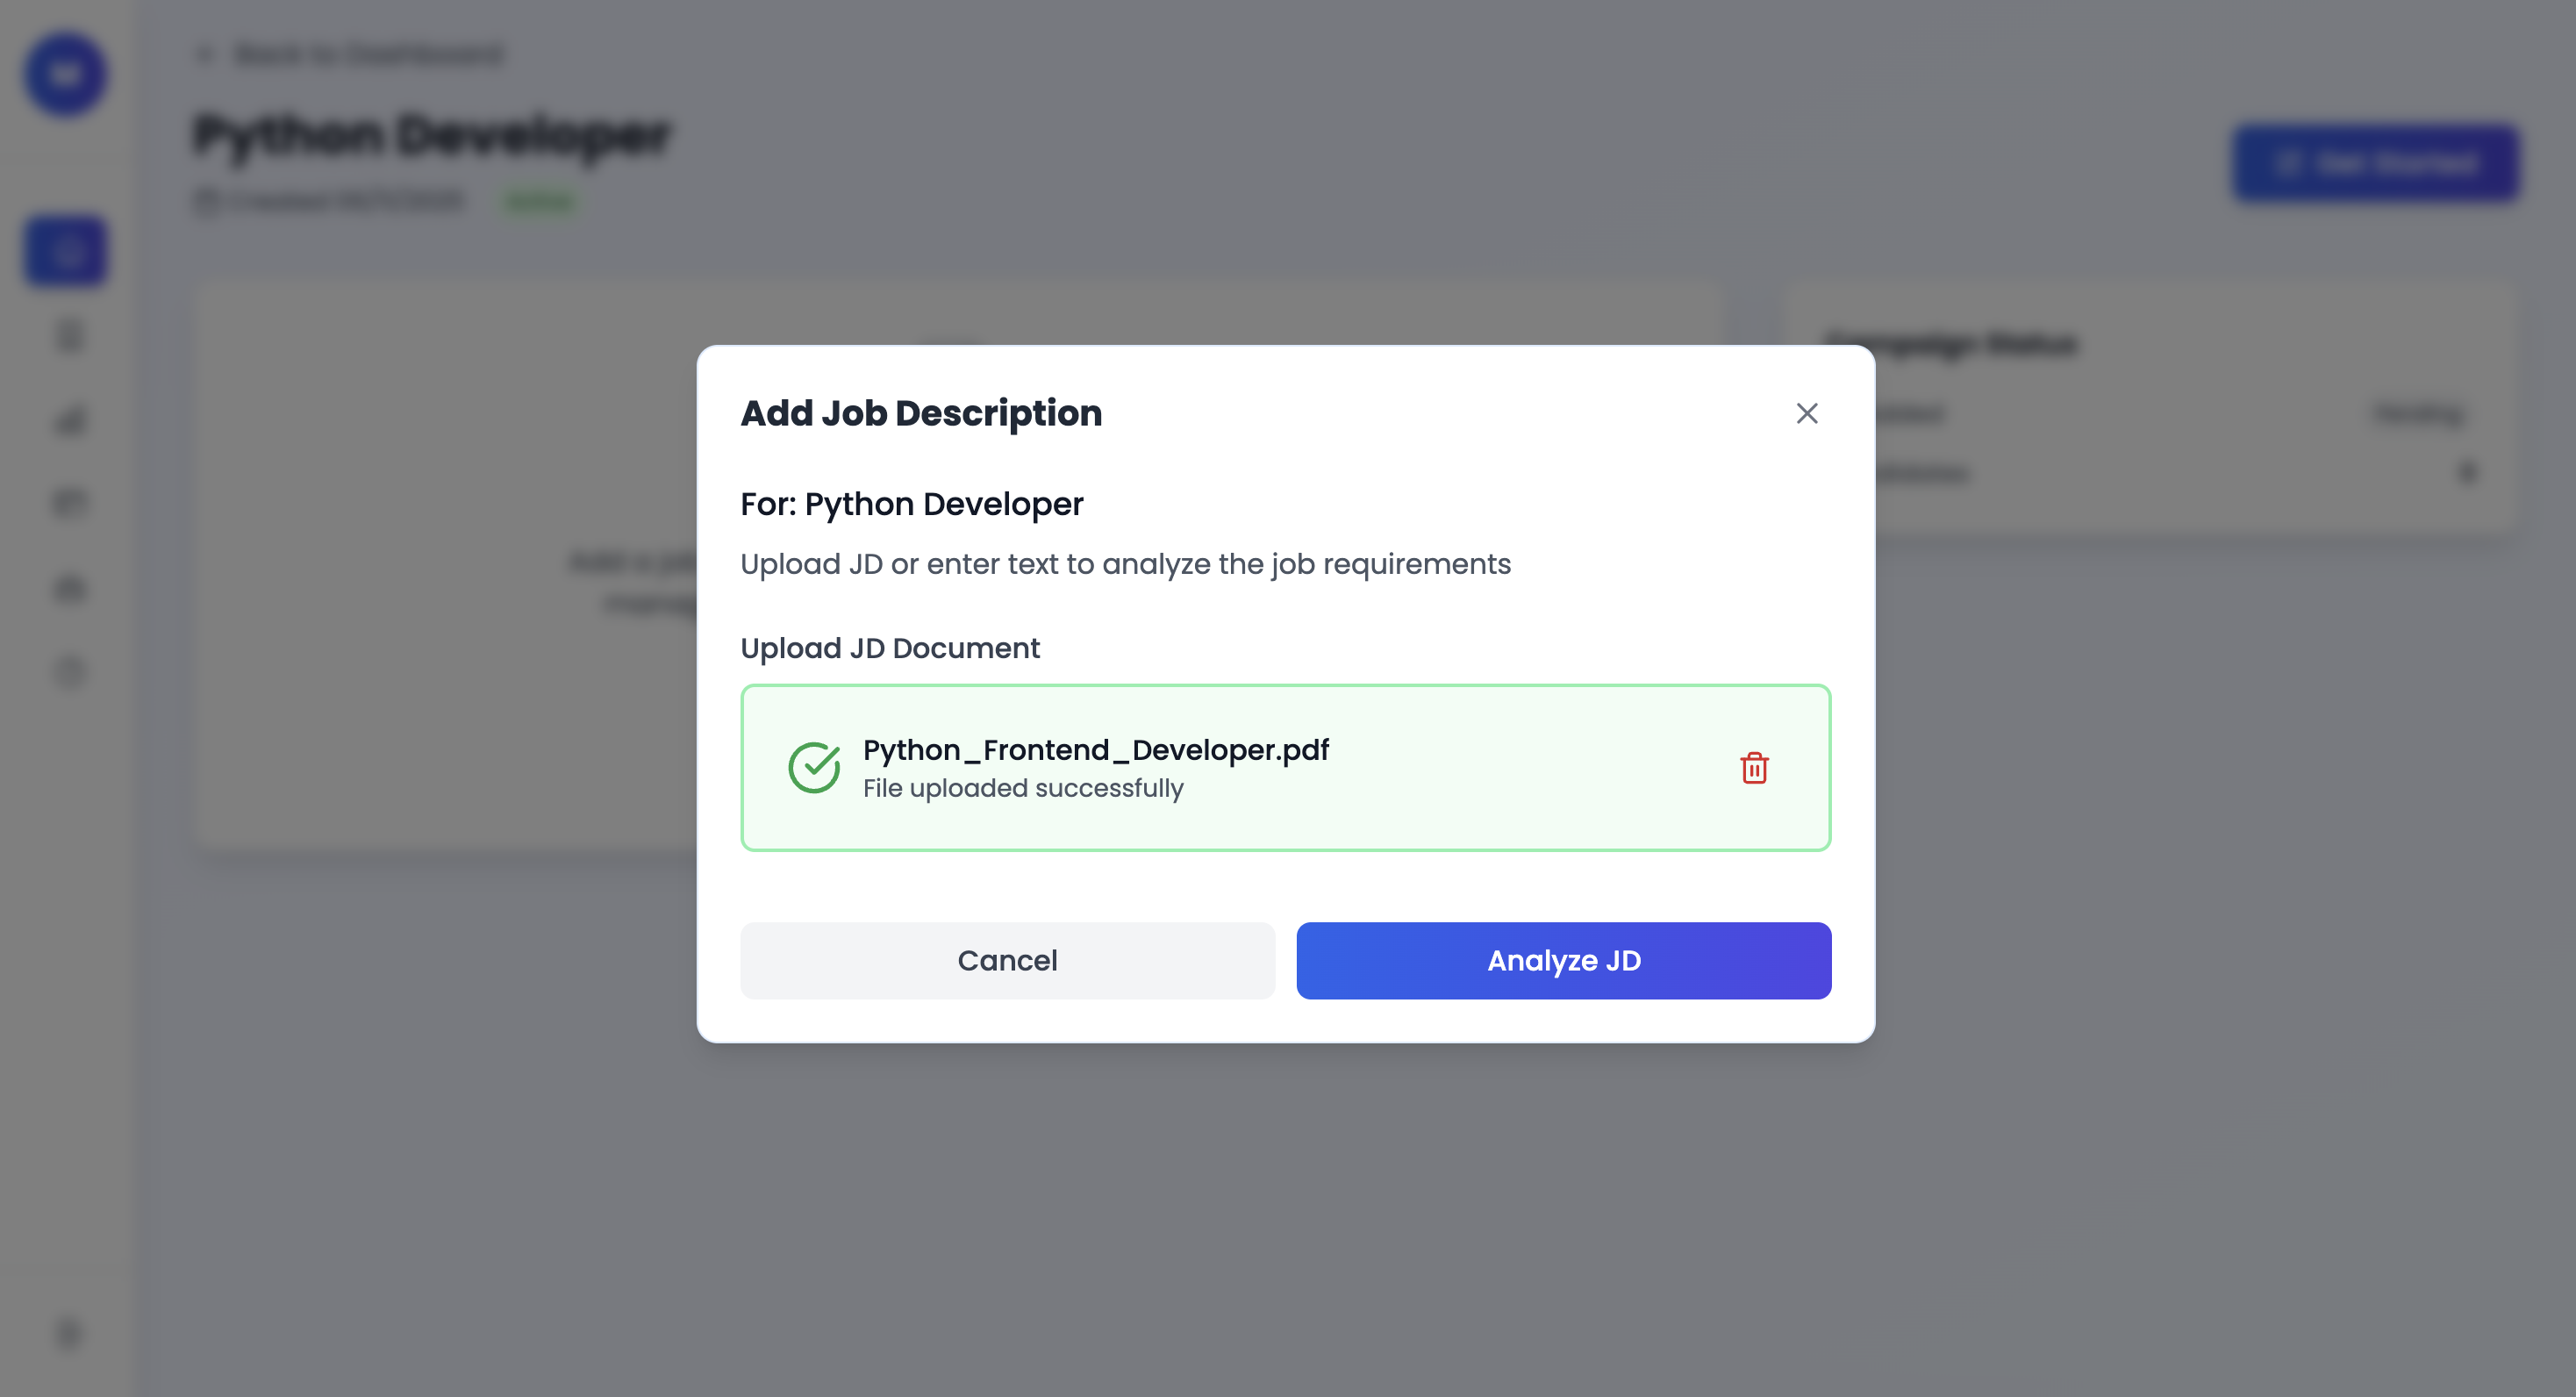Open the Get Started button top right
Image resolution: width=2576 pixels, height=1397 pixels.
(x=2376, y=163)
